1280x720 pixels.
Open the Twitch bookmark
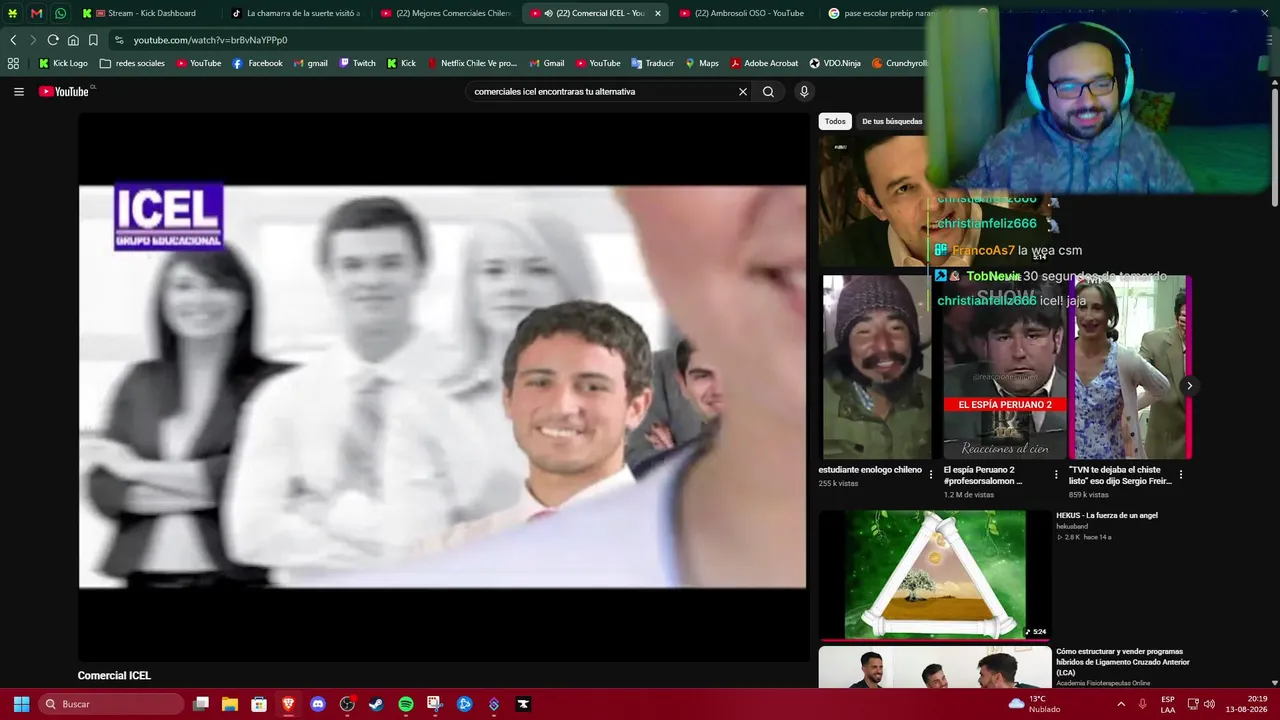pos(357,63)
